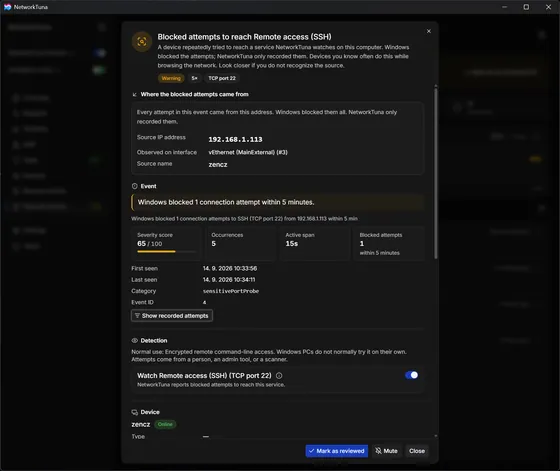Disable Watch Remote access (SSH) toggle
Image resolution: width=560 pixels, height=471 pixels.
[411, 375]
